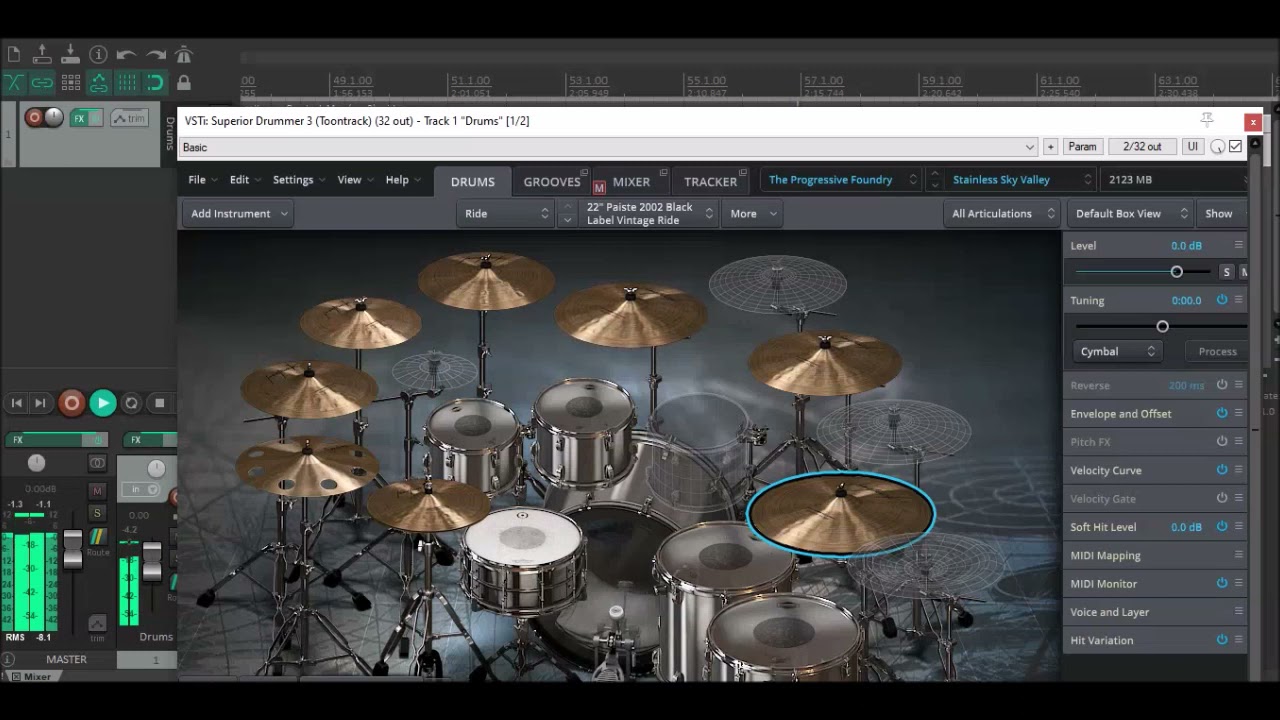Open the Basic preset dropdown

(x=608, y=147)
